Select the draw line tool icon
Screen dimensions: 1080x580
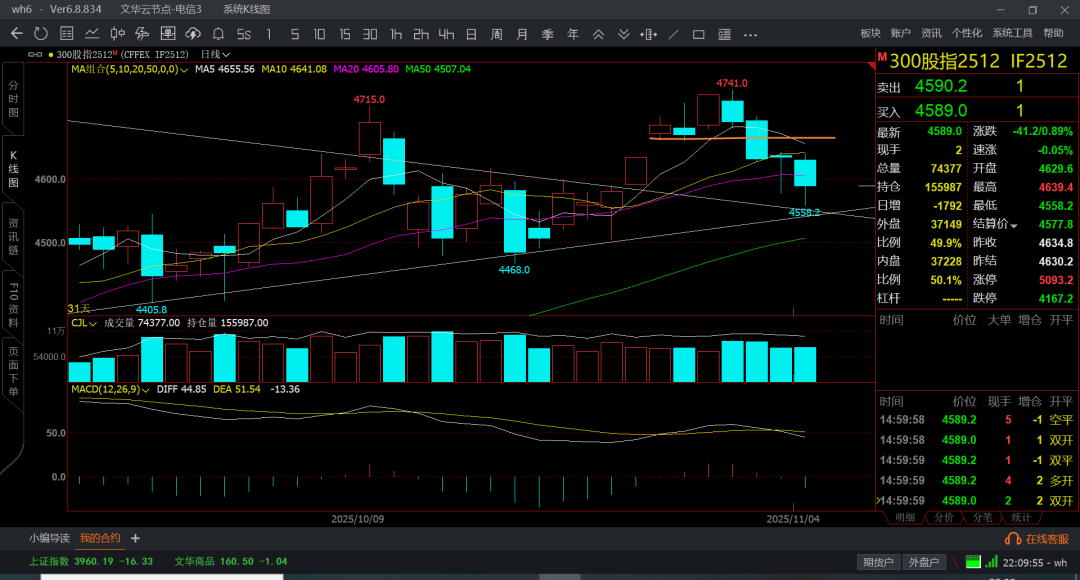click(674, 34)
